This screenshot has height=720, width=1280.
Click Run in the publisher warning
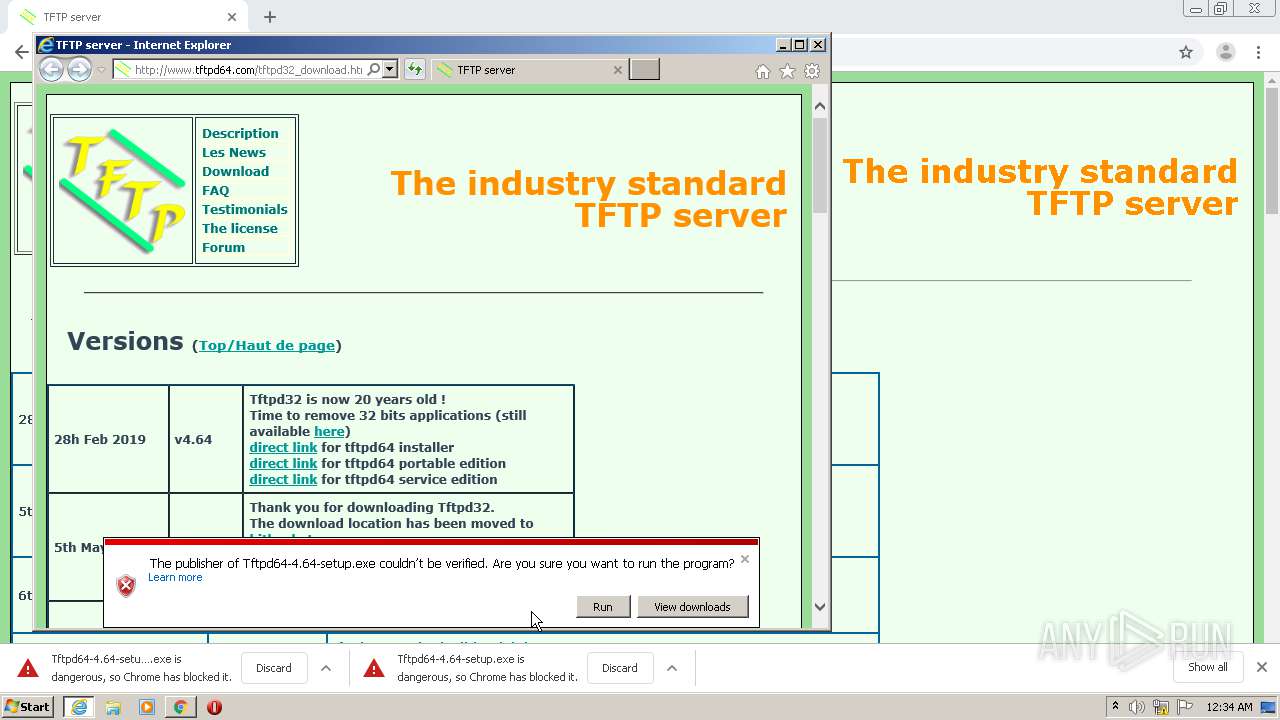(603, 607)
